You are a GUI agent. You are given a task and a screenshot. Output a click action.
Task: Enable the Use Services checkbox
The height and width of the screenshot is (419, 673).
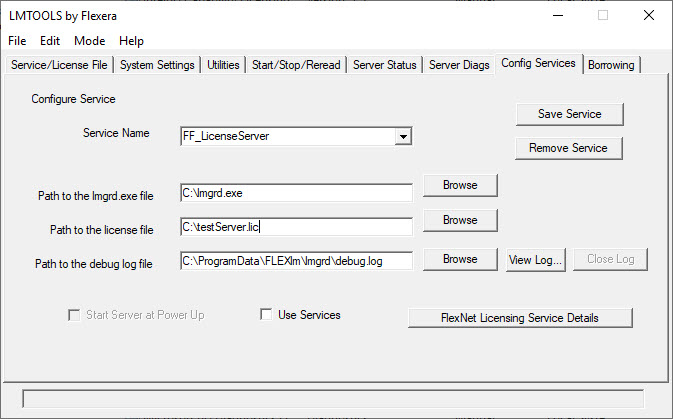tap(266, 315)
